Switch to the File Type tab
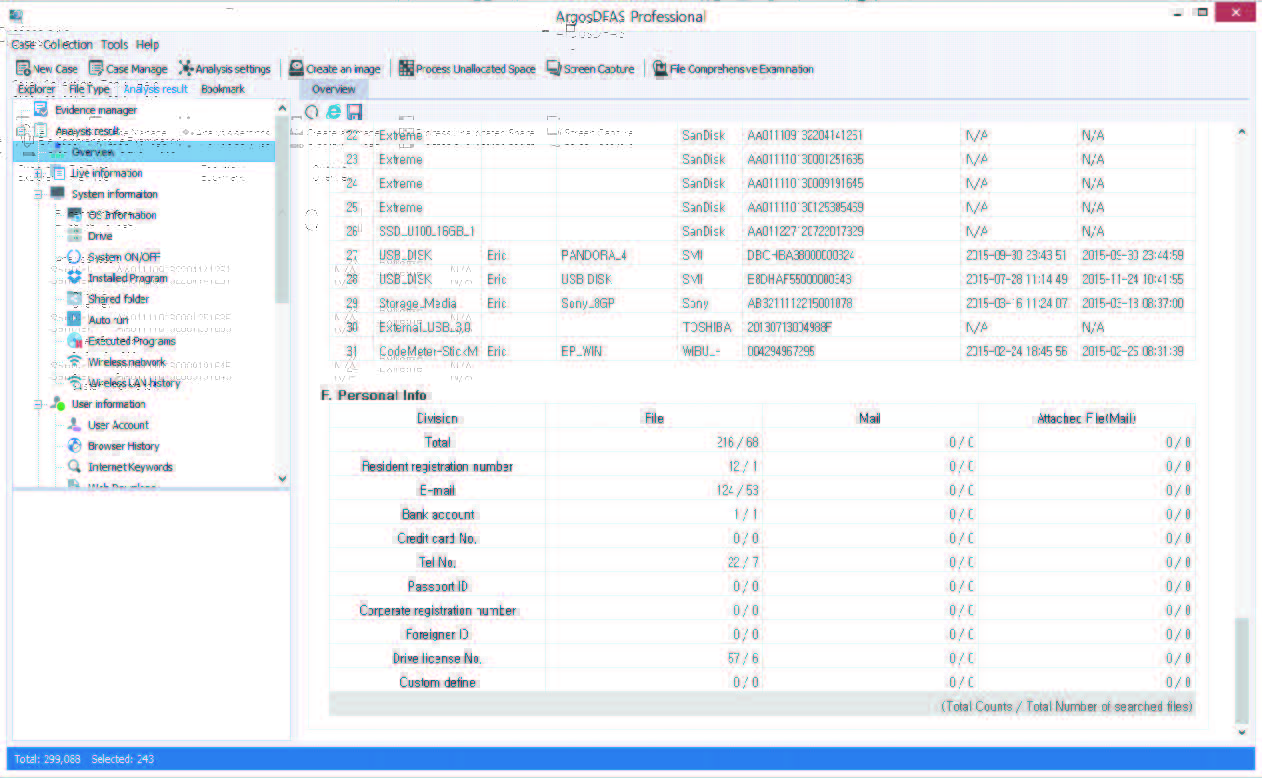This screenshot has height=778, width=1262. [89, 89]
